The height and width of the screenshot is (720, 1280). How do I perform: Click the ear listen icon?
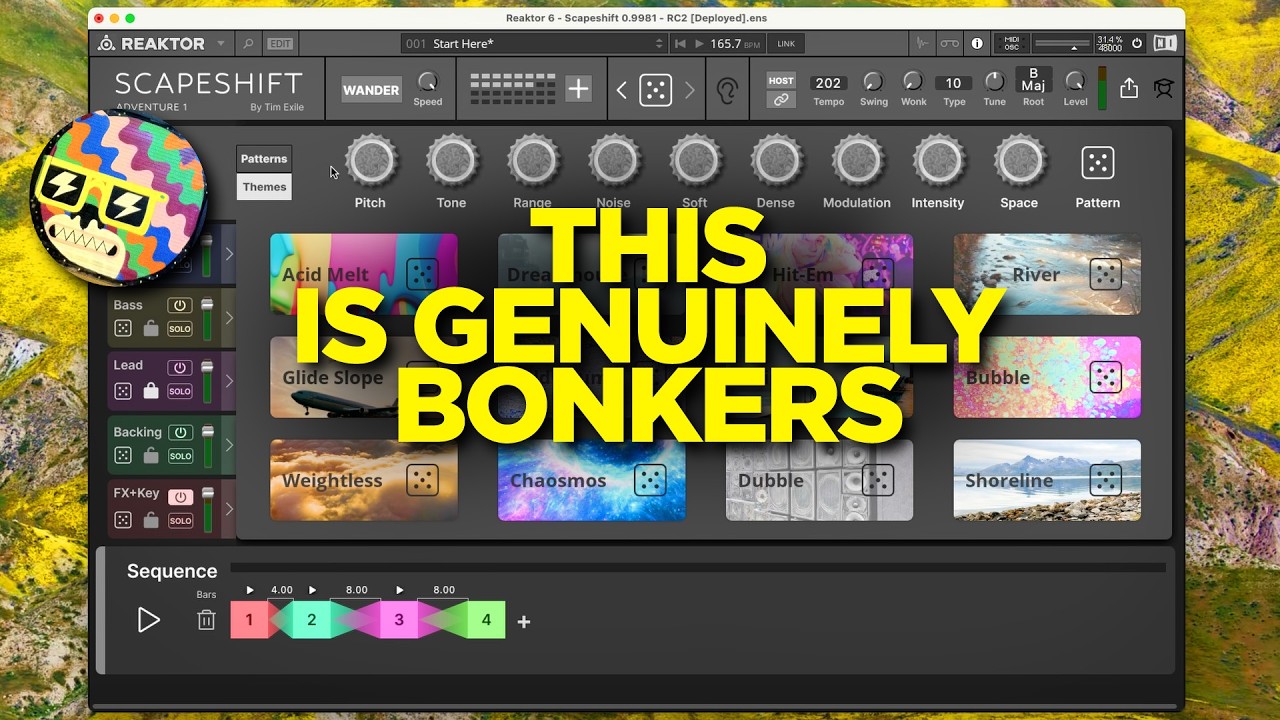click(x=727, y=91)
